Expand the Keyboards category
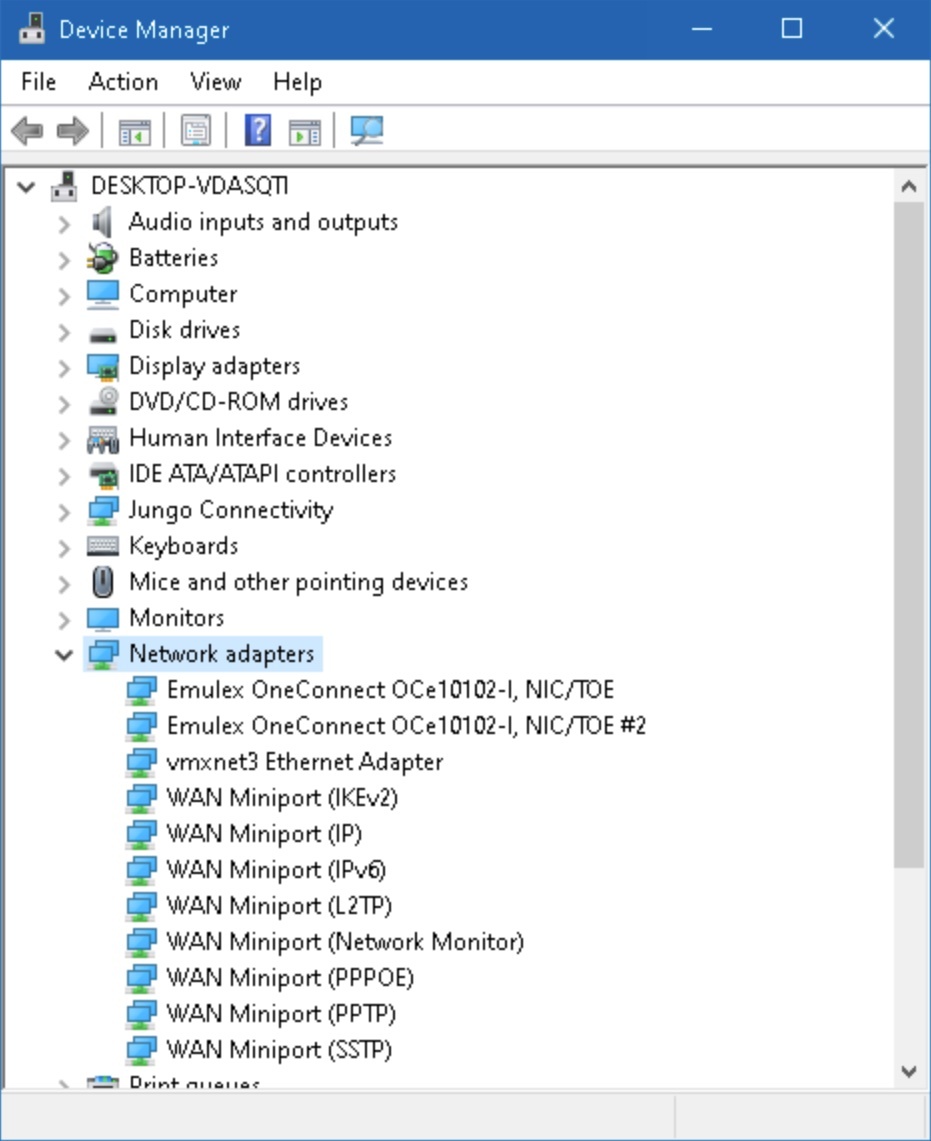Viewport: 931px width, 1141px height. click(x=64, y=547)
